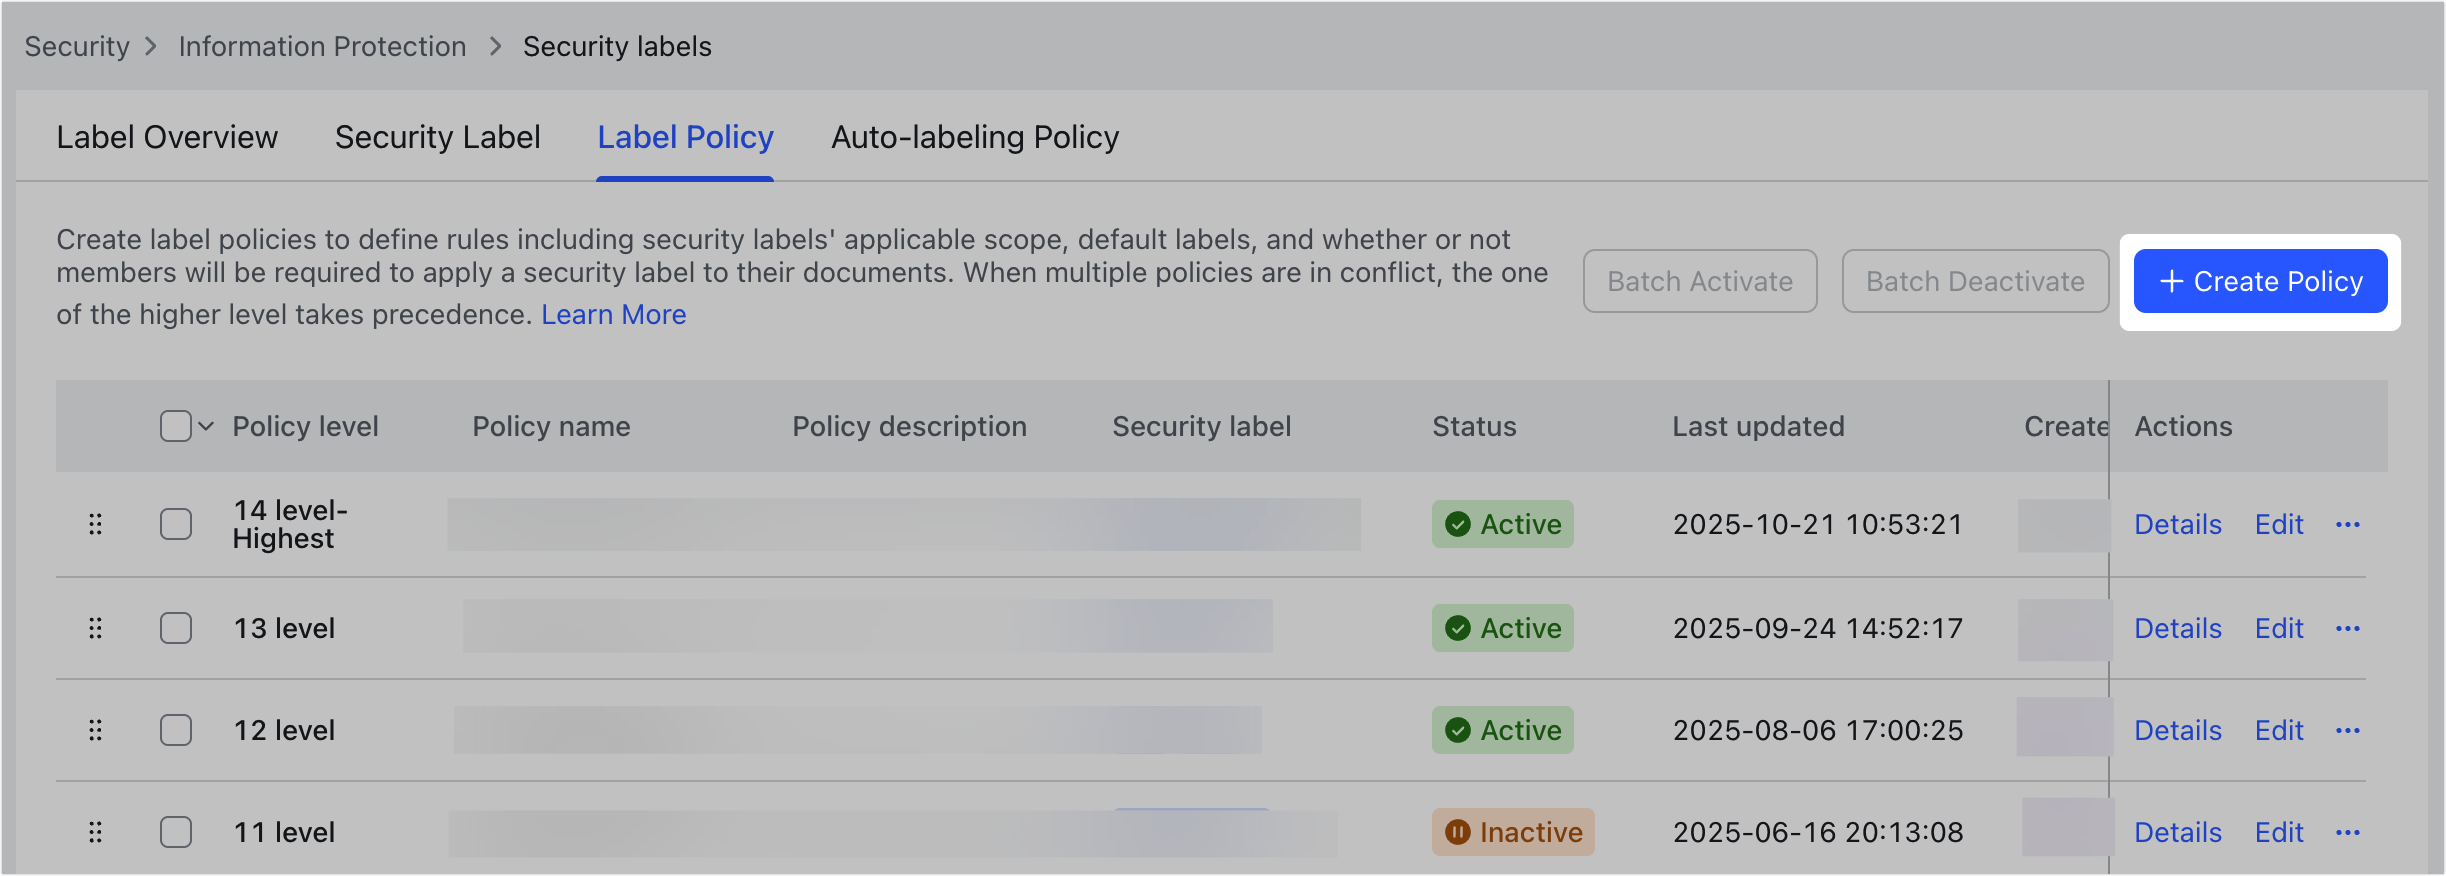View Details of 13 level policy
The image size is (2446, 876).
click(2178, 628)
